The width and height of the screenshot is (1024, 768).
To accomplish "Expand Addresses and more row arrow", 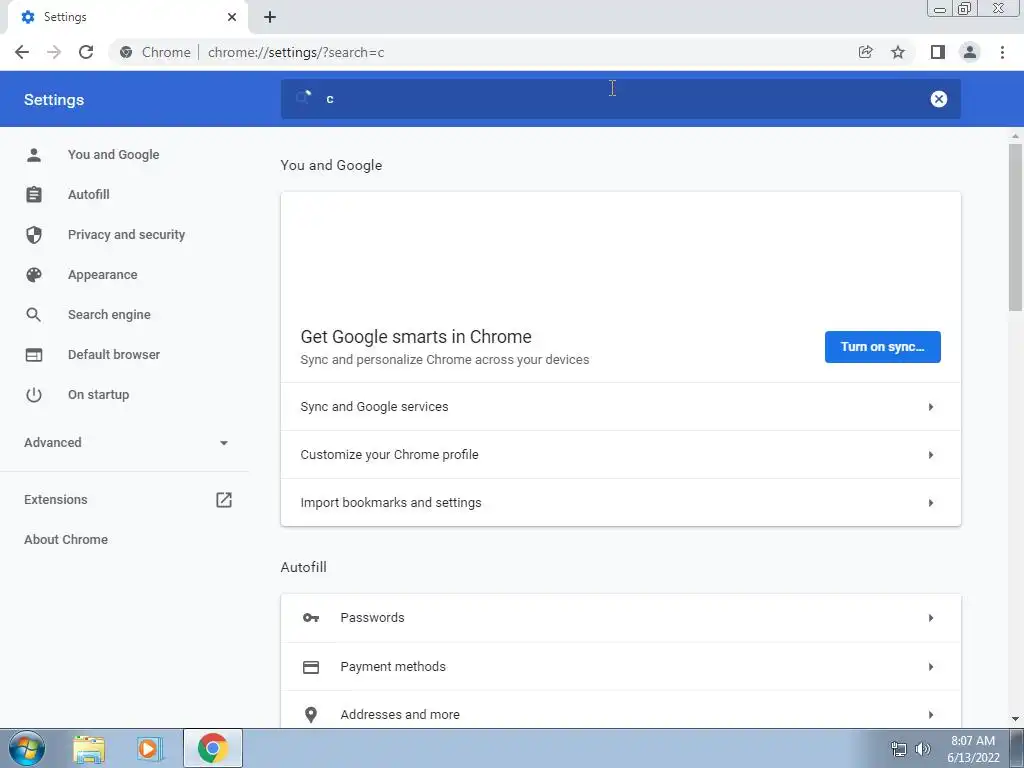I will [931, 714].
